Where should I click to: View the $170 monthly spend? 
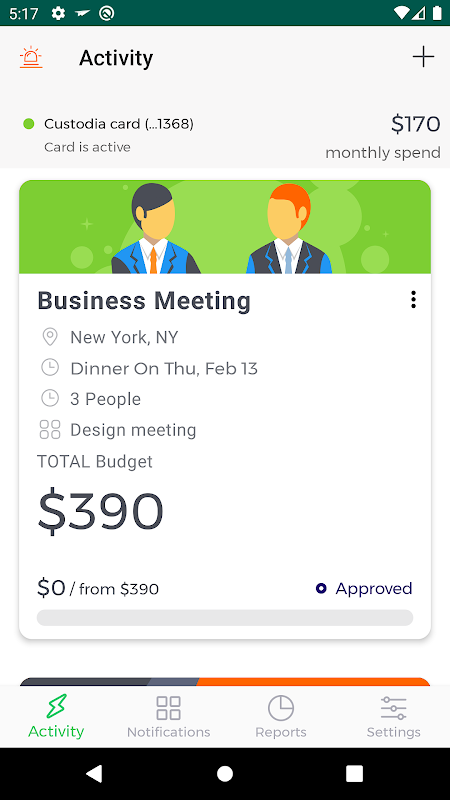coord(383,137)
